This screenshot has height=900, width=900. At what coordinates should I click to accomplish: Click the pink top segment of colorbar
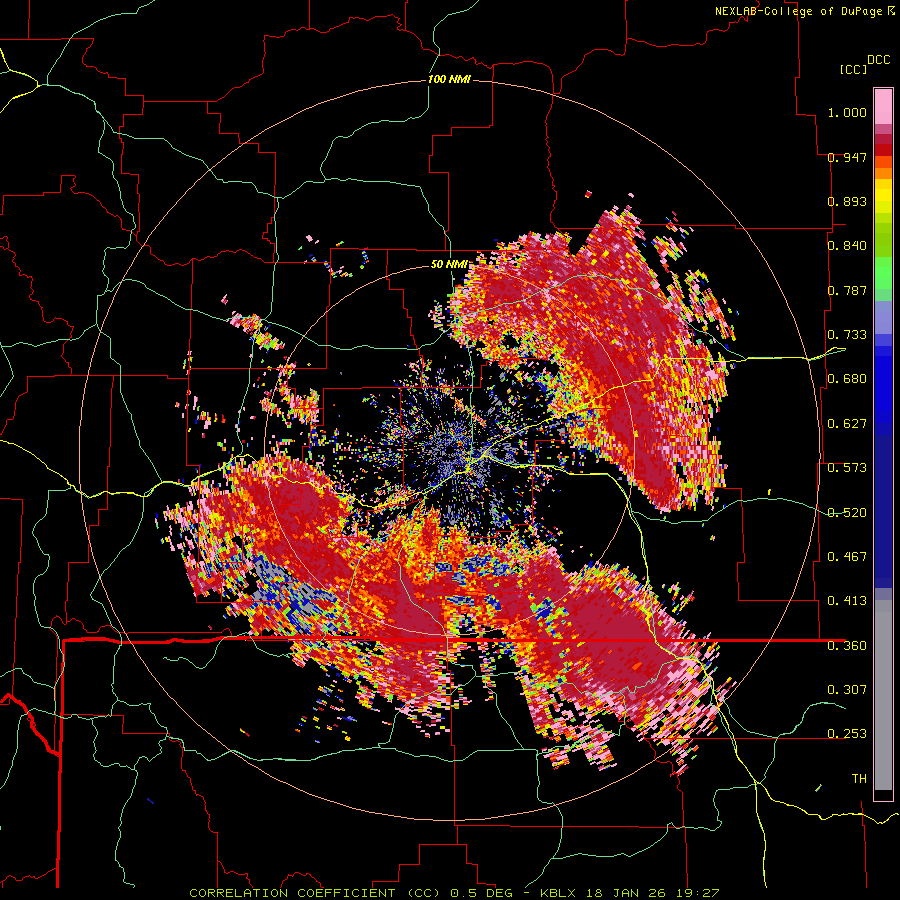tap(883, 106)
